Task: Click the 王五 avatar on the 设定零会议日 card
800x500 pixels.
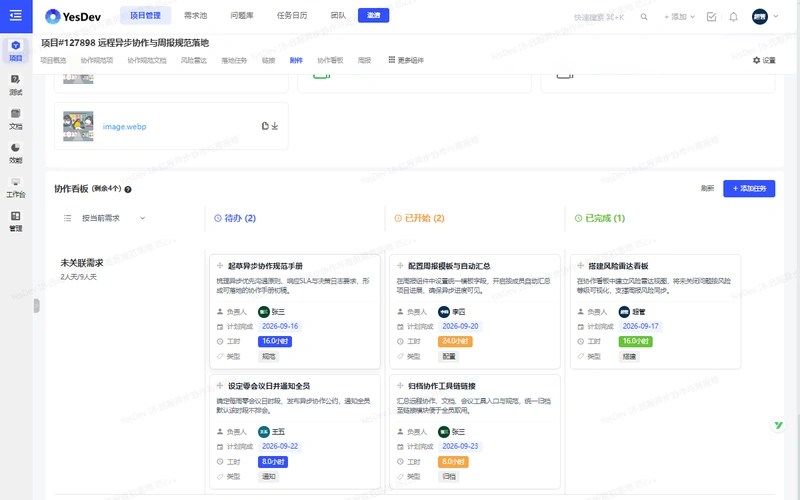Action: 264,432
